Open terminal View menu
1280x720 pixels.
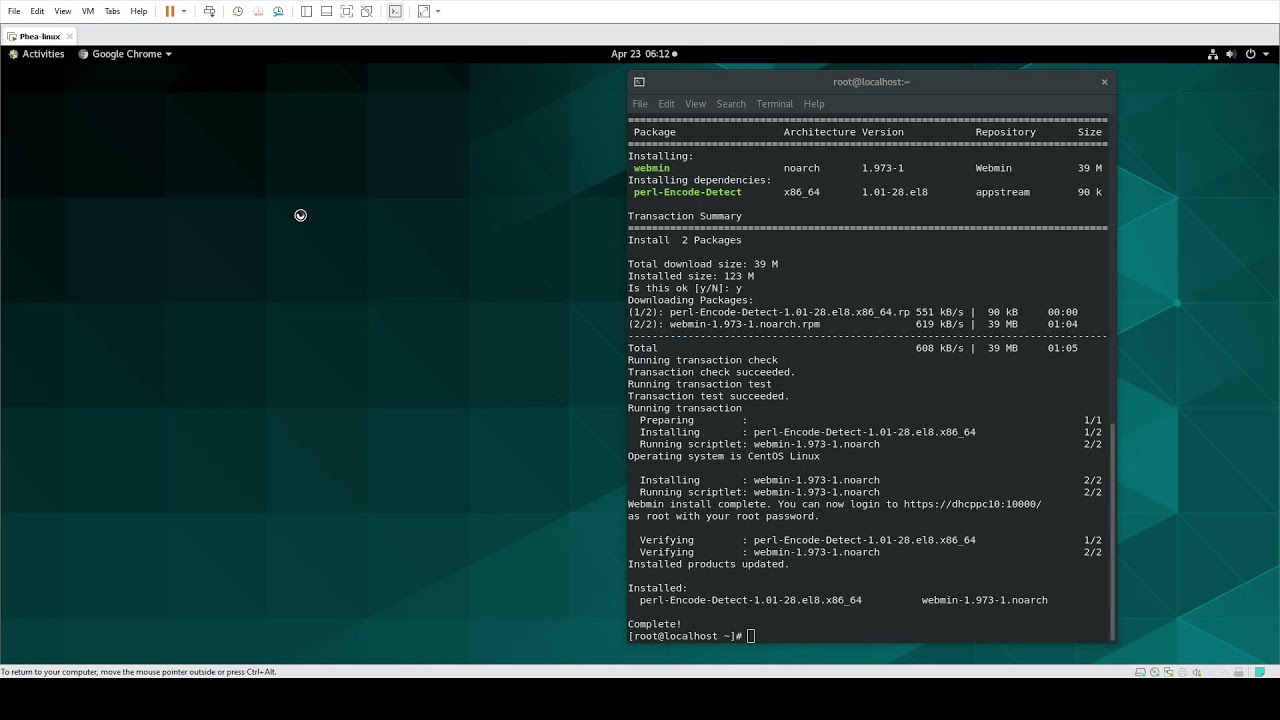(x=695, y=104)
